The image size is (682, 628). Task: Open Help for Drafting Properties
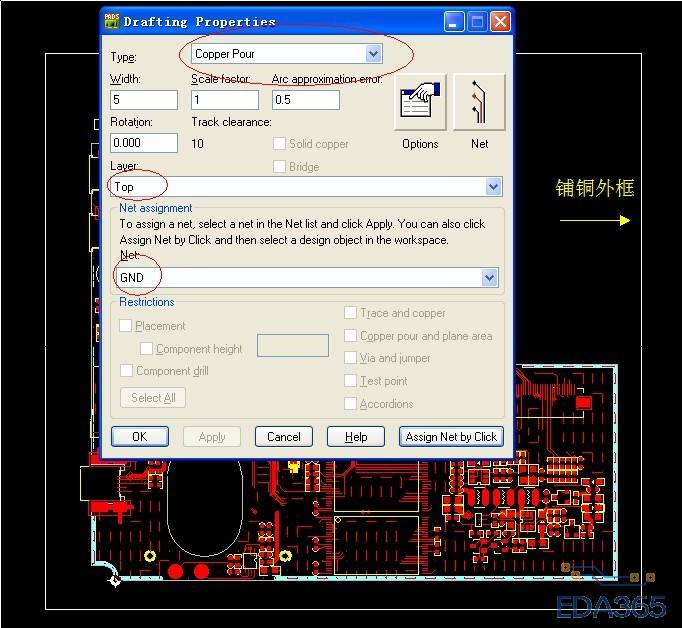(x=356, y=436)
